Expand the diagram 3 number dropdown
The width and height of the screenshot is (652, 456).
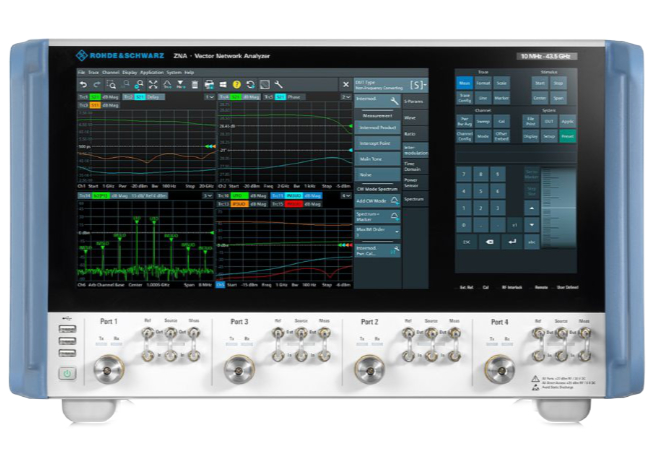coord(207,195)
